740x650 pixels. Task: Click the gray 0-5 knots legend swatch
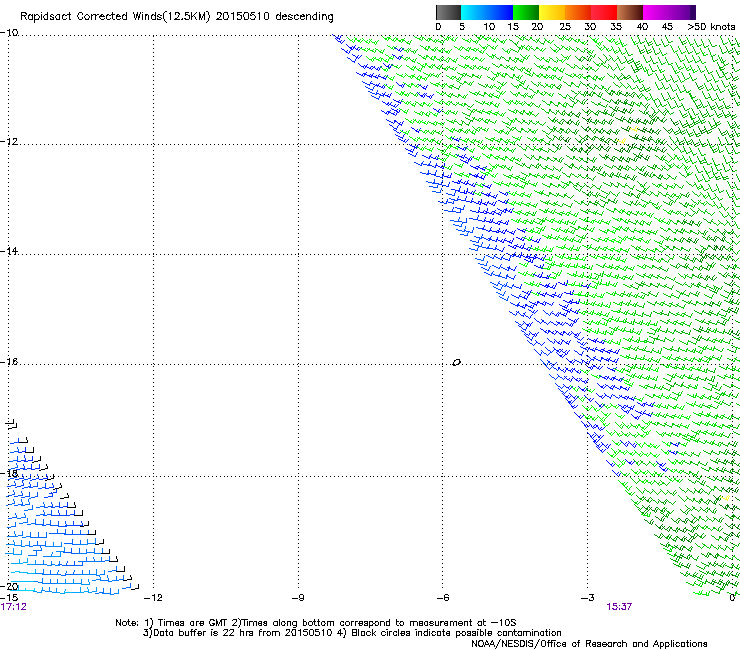tap(448, 12)
